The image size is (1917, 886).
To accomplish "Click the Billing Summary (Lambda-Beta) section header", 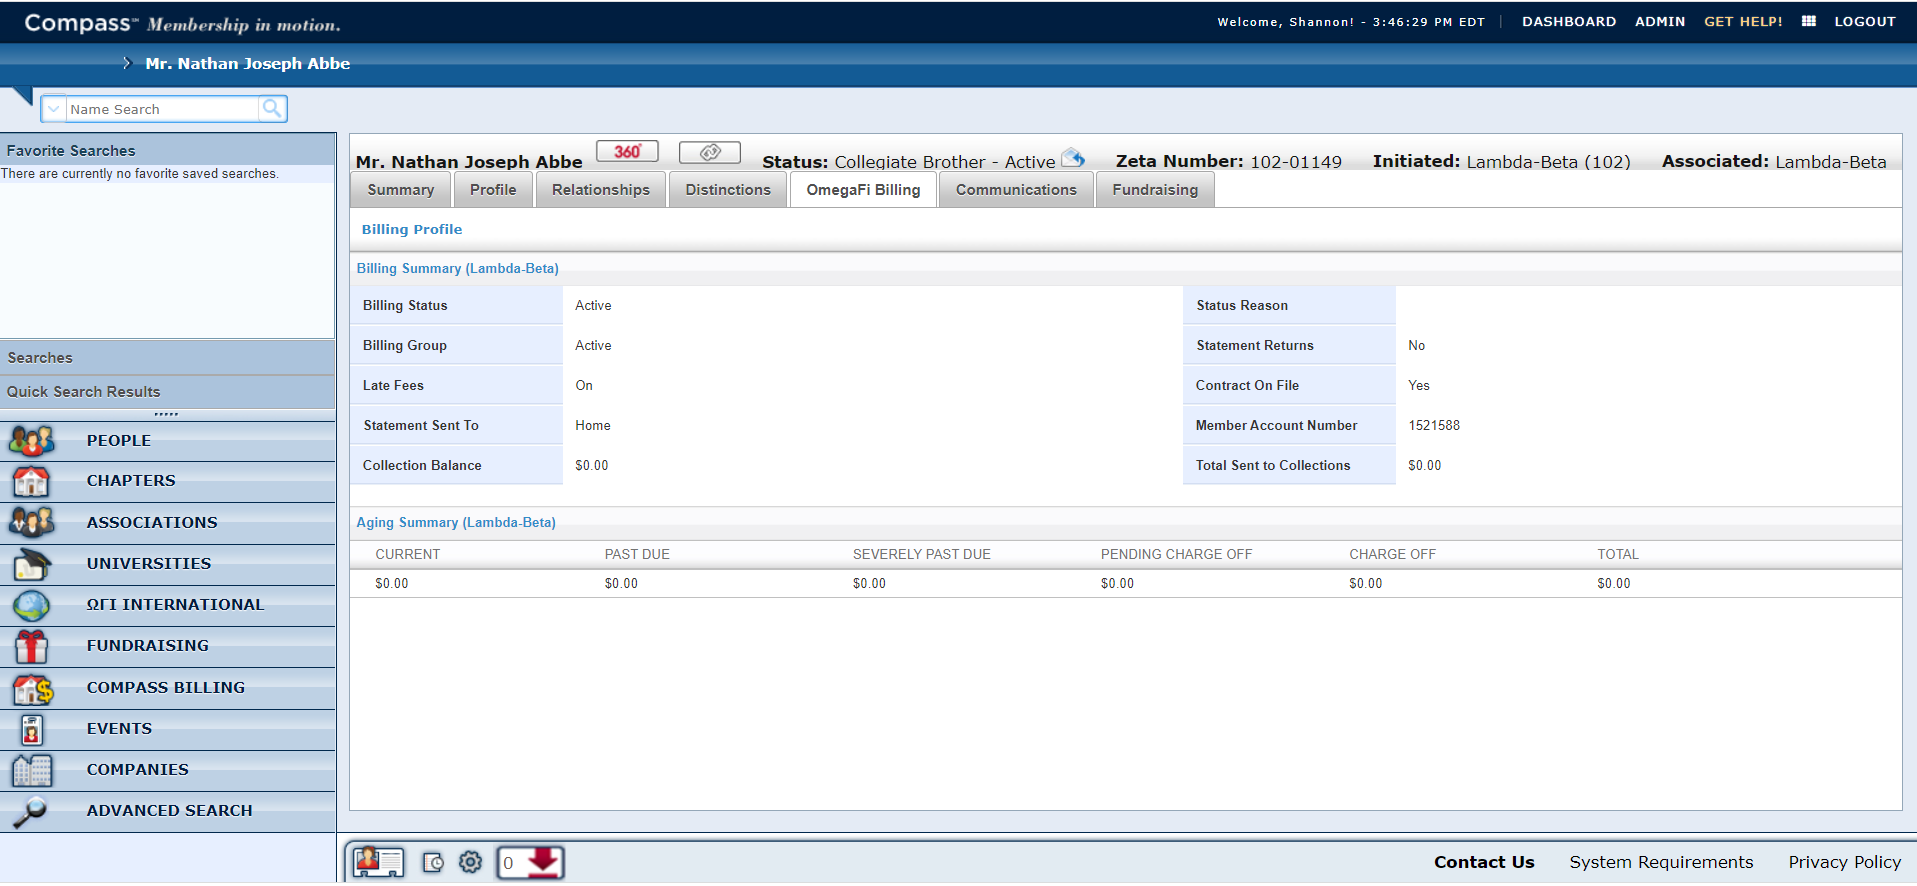I will coord(458,268).
